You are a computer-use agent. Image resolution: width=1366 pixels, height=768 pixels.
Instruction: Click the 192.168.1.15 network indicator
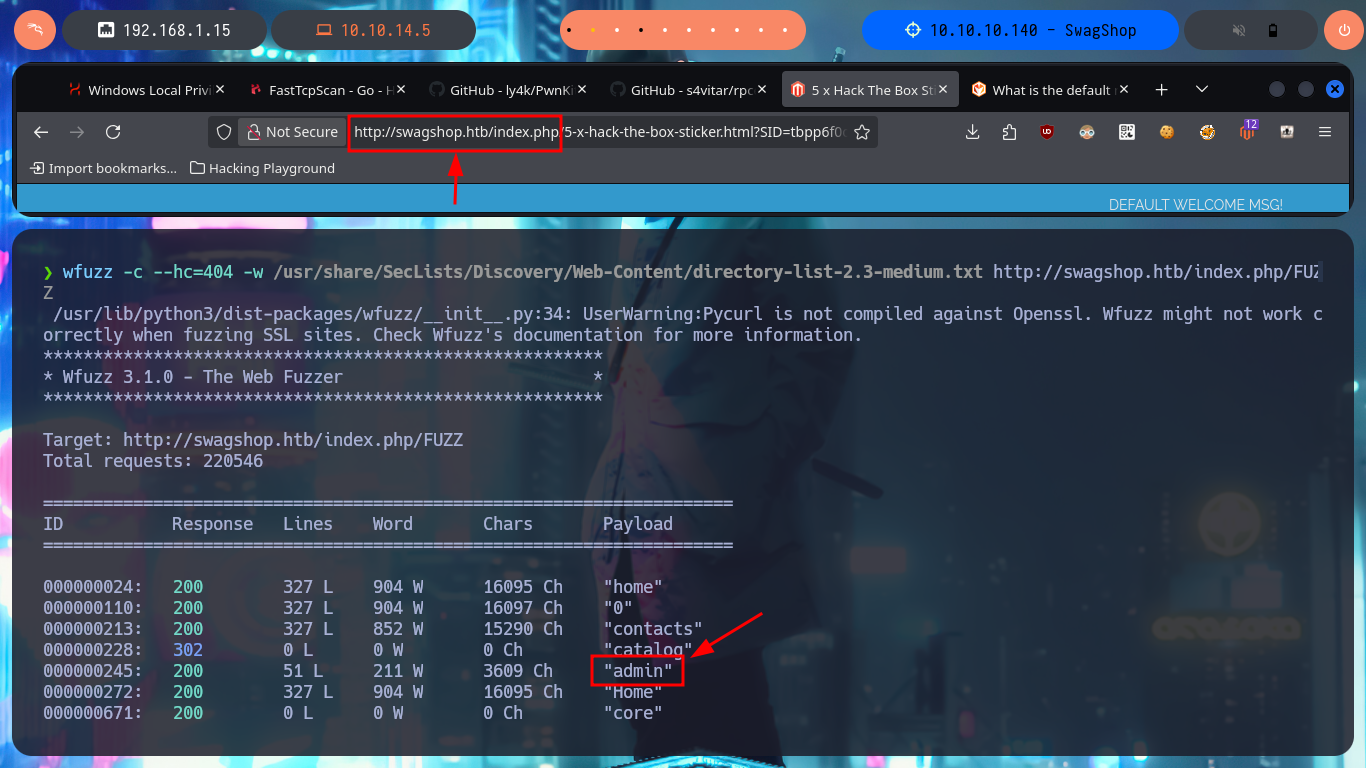[164, 30]
